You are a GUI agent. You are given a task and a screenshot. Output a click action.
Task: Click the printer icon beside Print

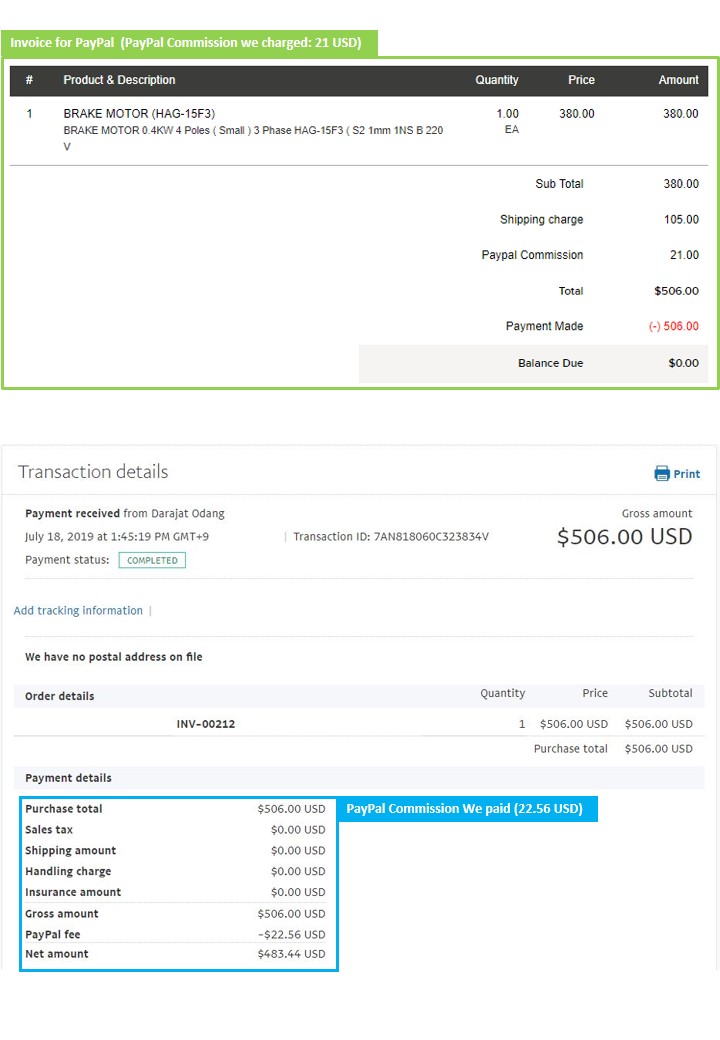[662, 473]
